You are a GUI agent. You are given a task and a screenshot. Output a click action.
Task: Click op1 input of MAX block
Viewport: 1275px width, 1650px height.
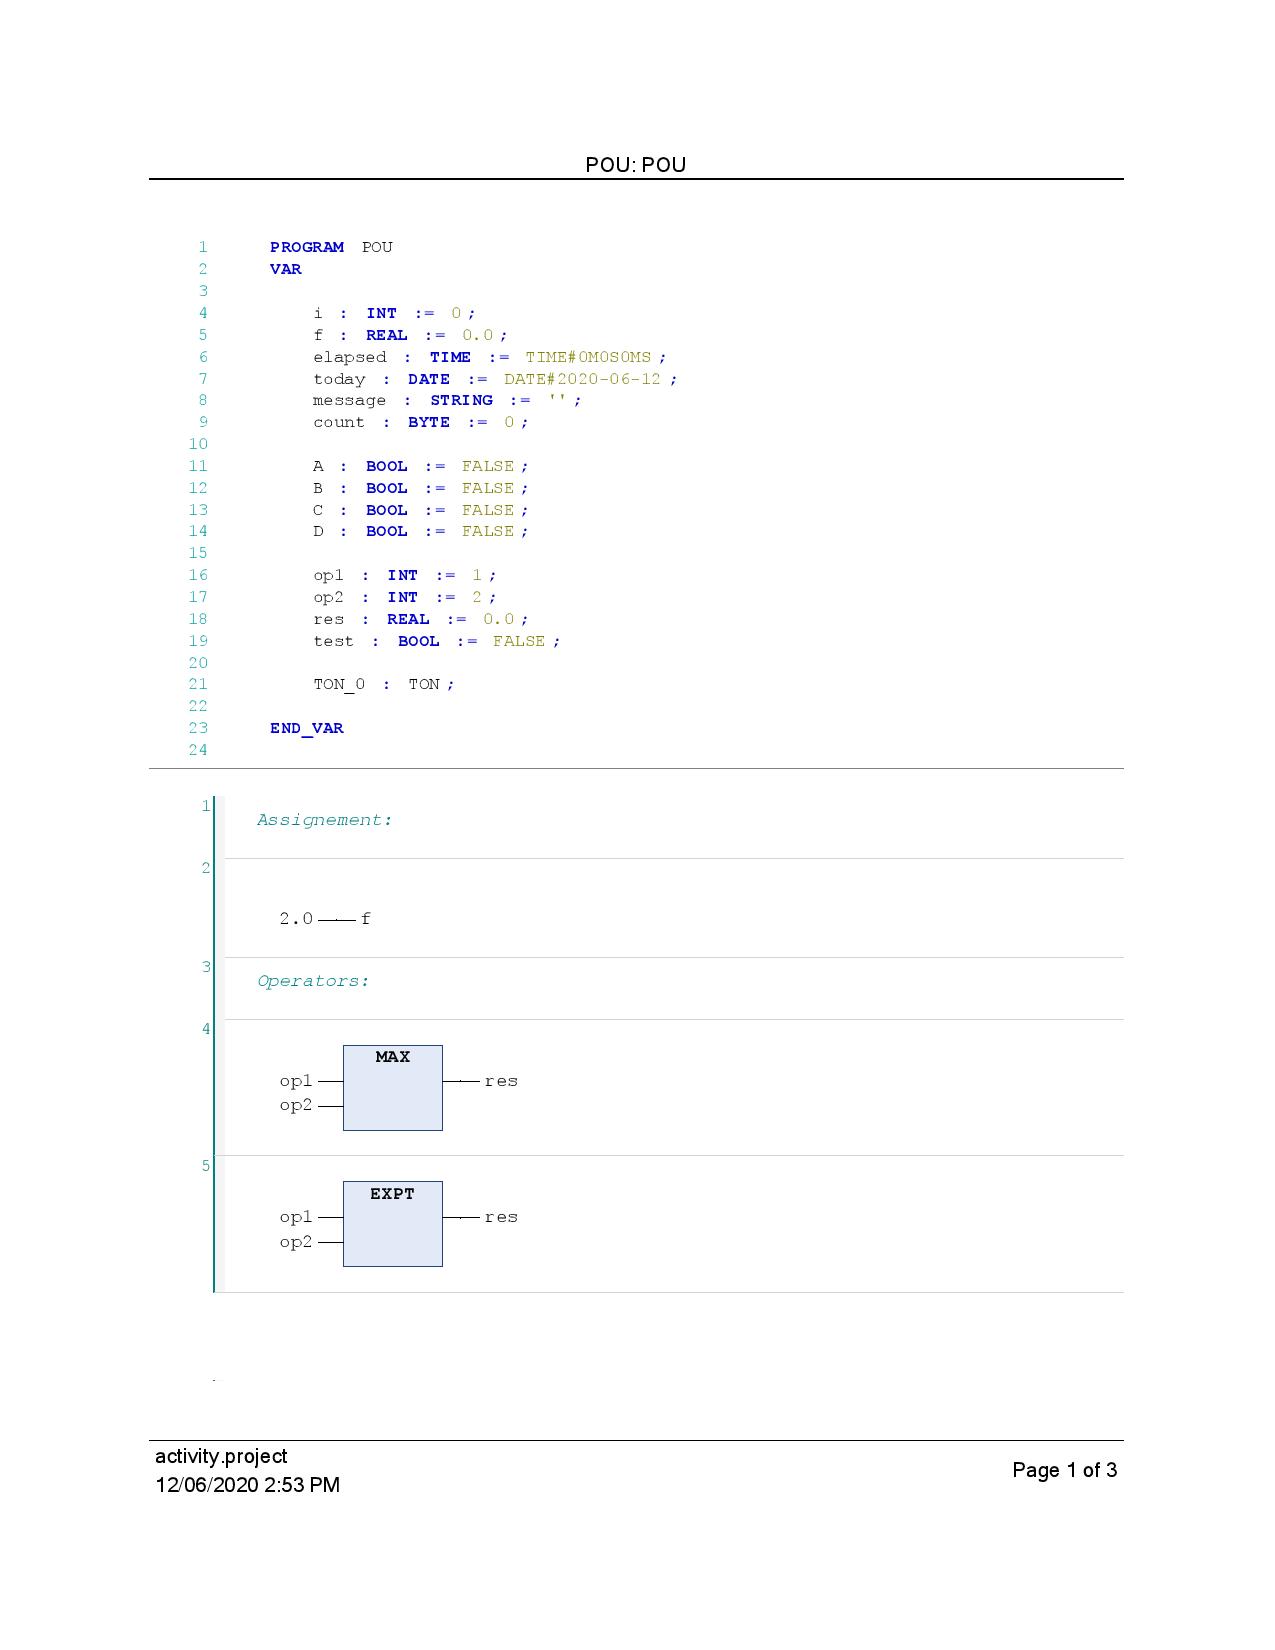[x=296, y=1081]
